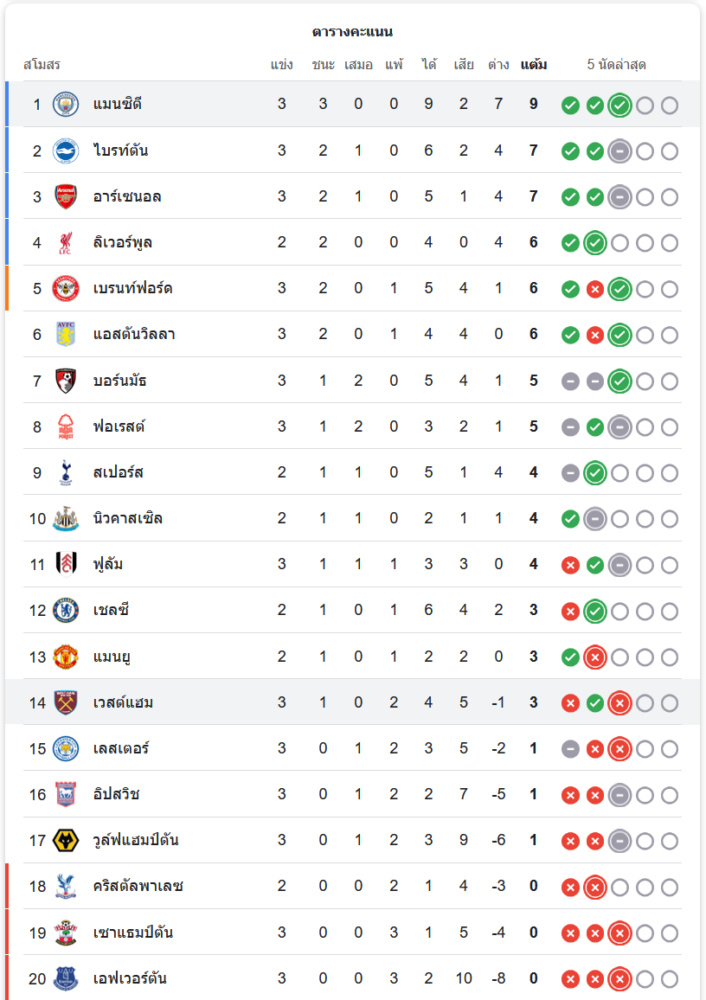This screenshot has width=706, height=1000.
Task: Click the 5 นัดล่าสุด column header
Action: 616,65
